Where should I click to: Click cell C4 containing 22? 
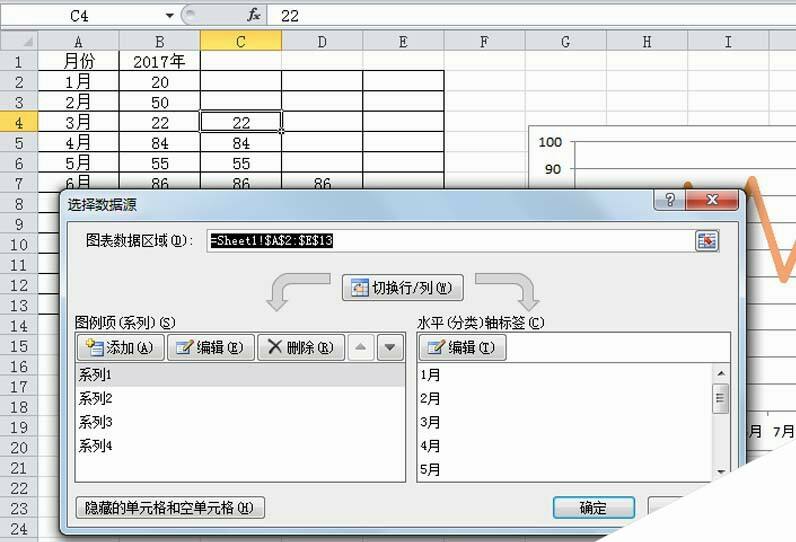click(241, 122)
